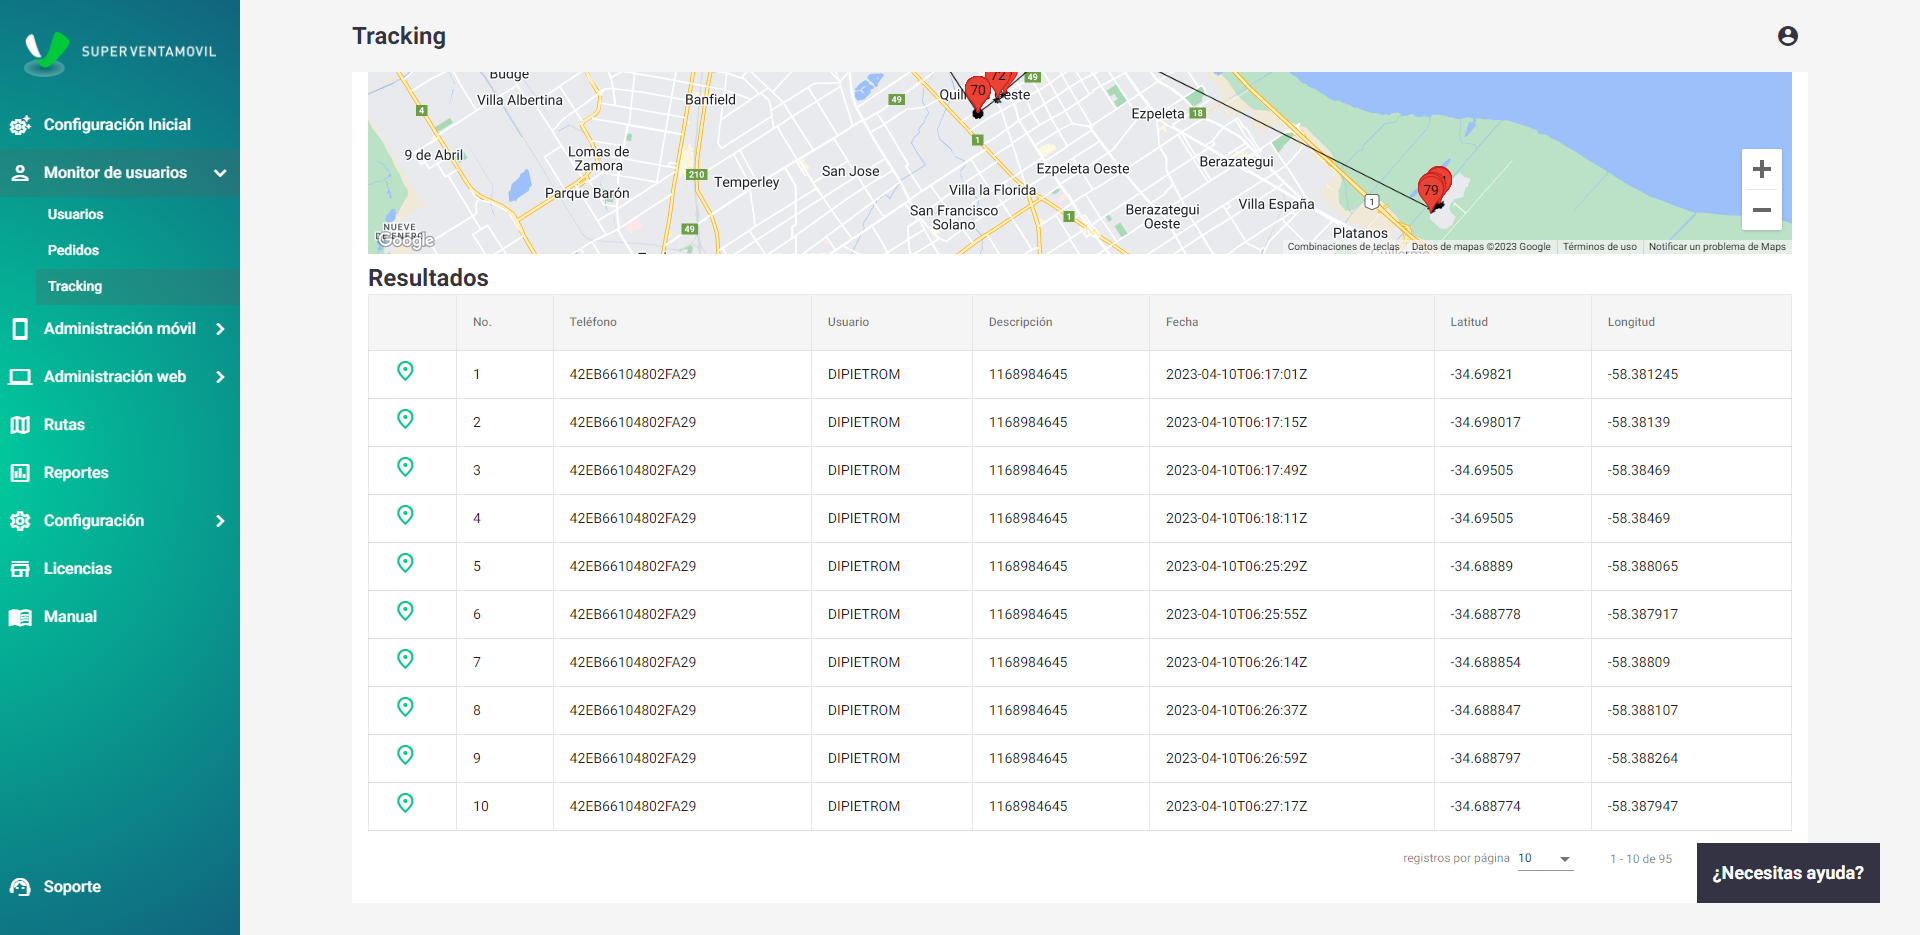Click location pin icon for row 2
The height and width of the screenshot is (935, 1920).
pyautogui.click(x=405, y=419)
